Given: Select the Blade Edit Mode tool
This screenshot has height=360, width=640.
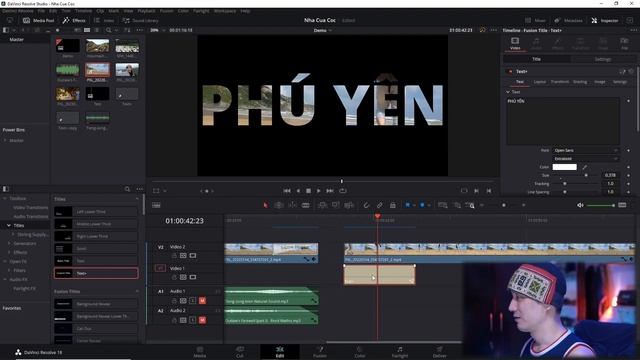Looking at the screenshot, I should pos(305,205).
